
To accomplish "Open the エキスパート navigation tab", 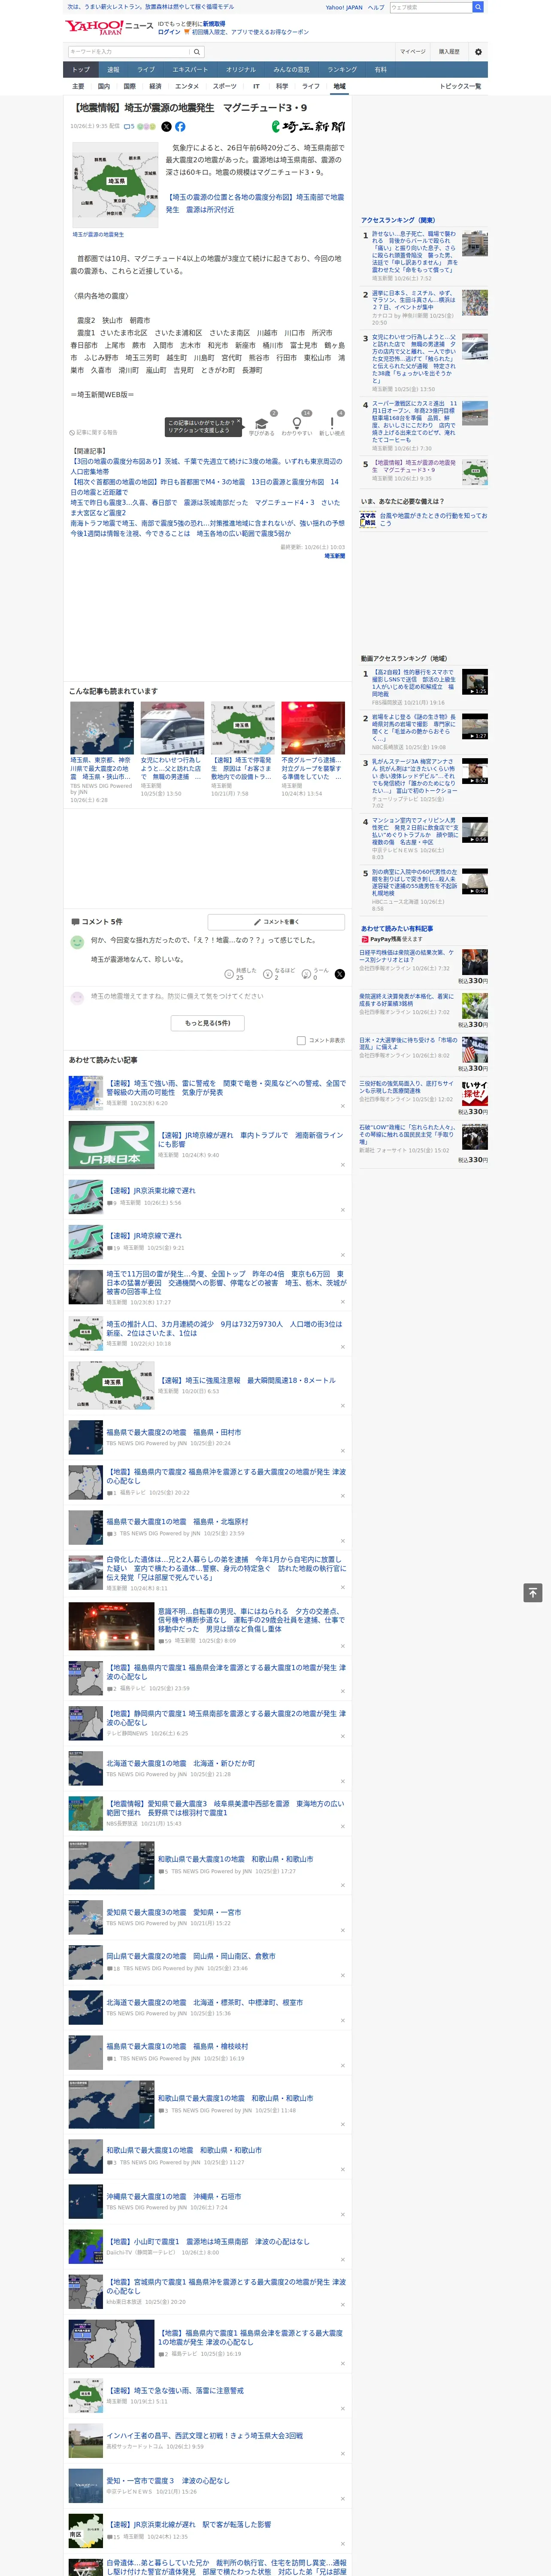I will pos(190,70).
